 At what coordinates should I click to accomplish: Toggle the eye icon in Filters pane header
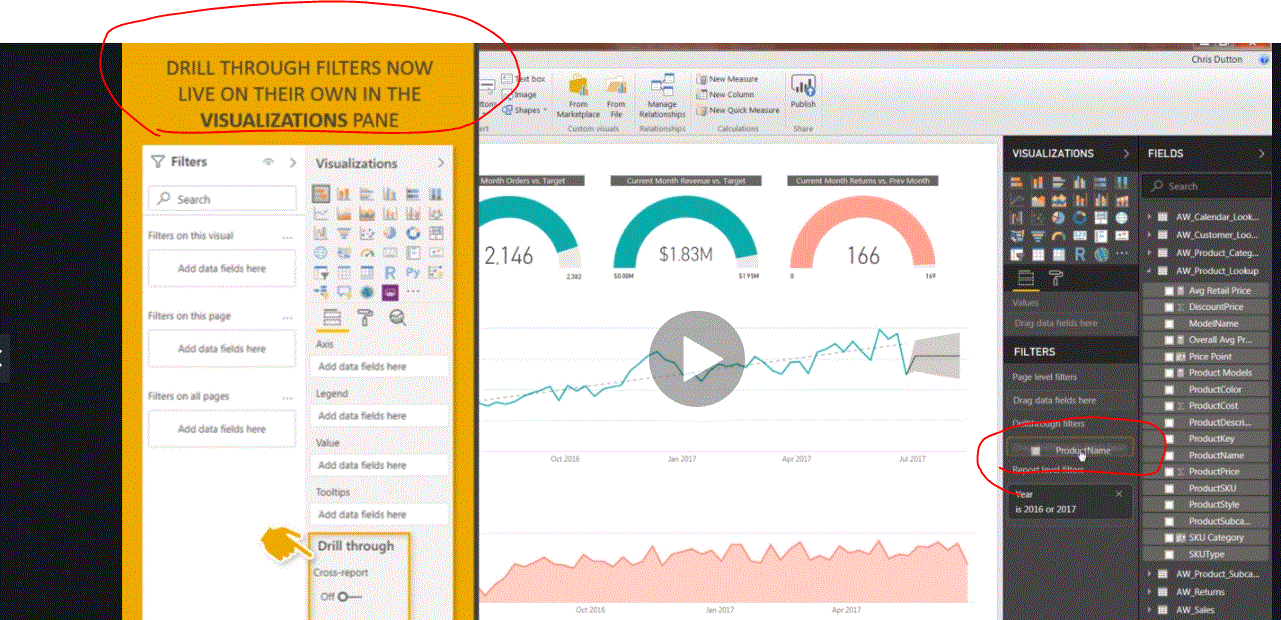tap(268, 162)
